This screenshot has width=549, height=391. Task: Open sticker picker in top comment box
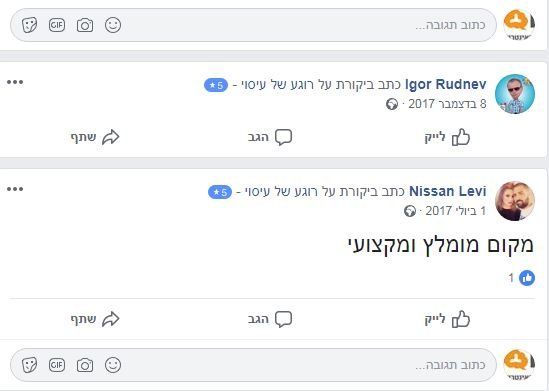tap(29, 25)
